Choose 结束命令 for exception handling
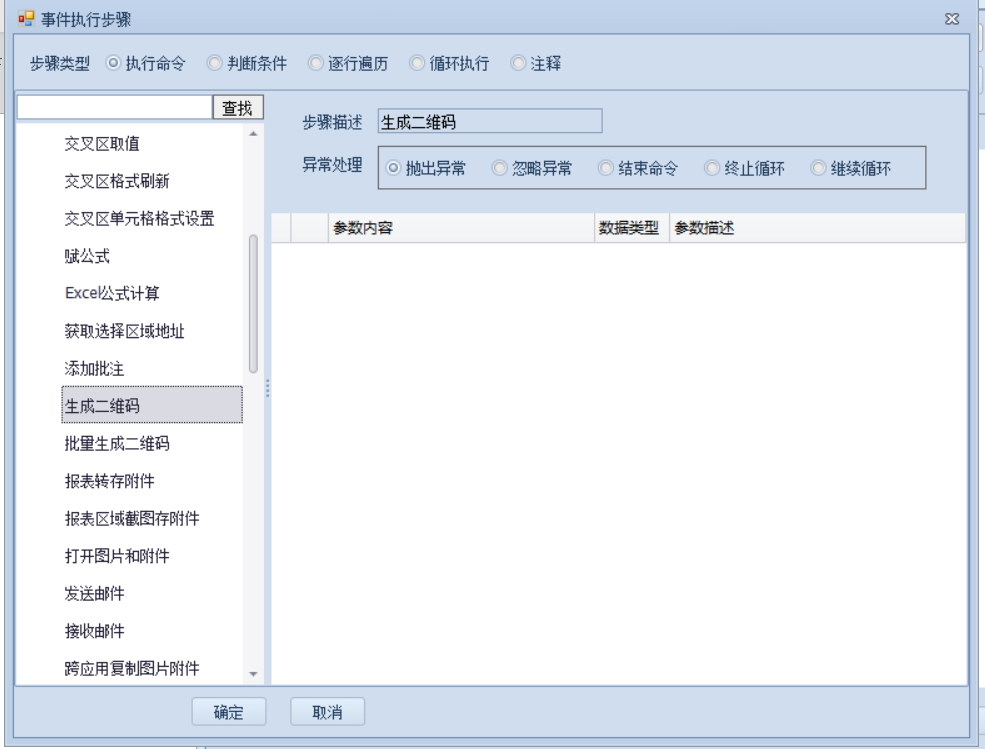Screen dimensions: 985x749 click(x=606, y=169)
